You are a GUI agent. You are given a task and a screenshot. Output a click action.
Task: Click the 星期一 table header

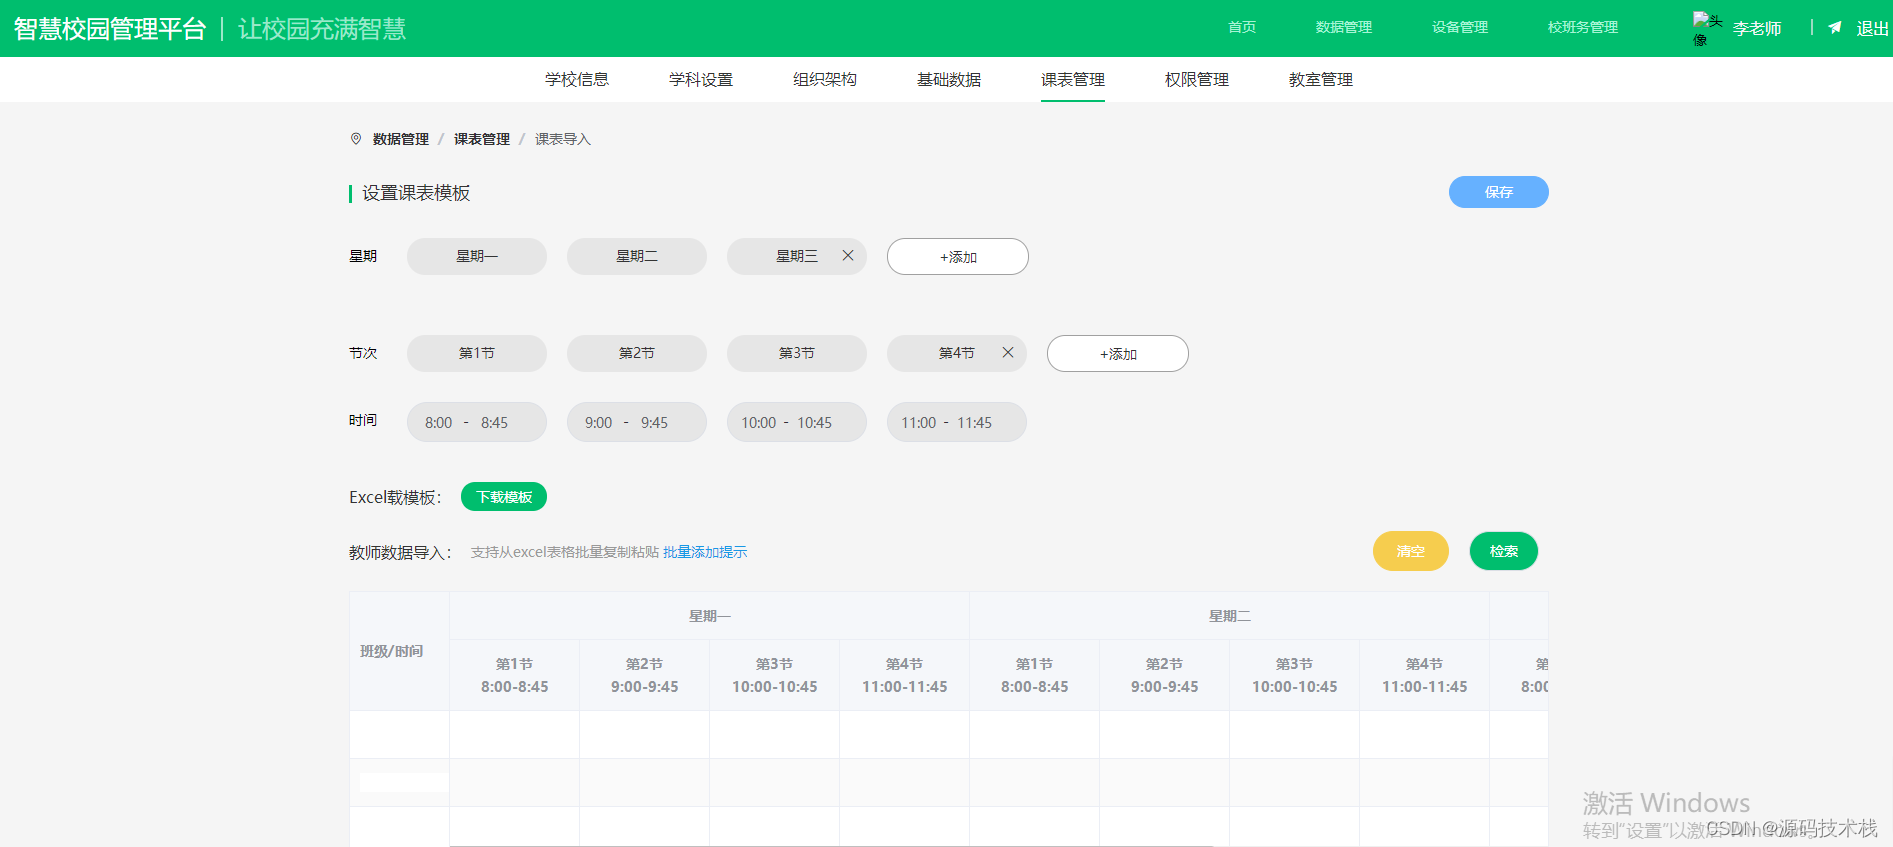click(710, 616)
